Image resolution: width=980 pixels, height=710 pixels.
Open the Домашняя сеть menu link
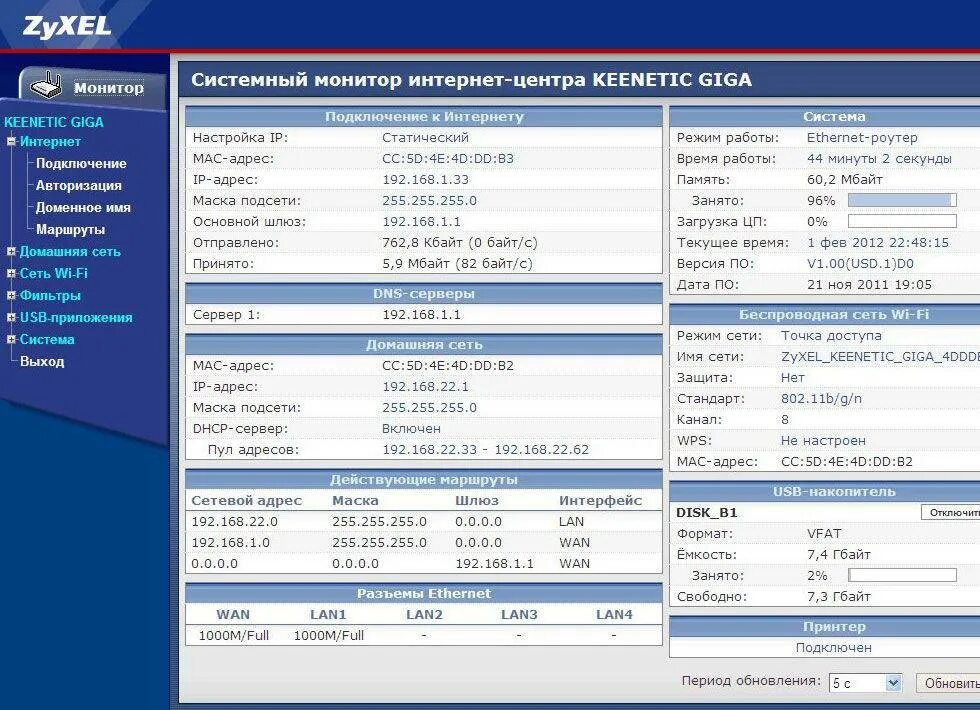pyautogui.click(x=70, y=252)
